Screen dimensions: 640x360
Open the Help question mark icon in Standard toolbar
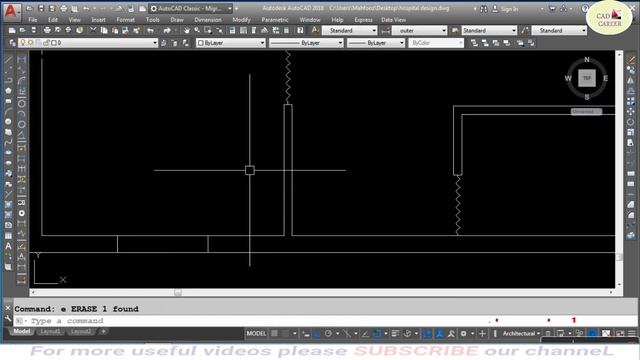point(300,31)
